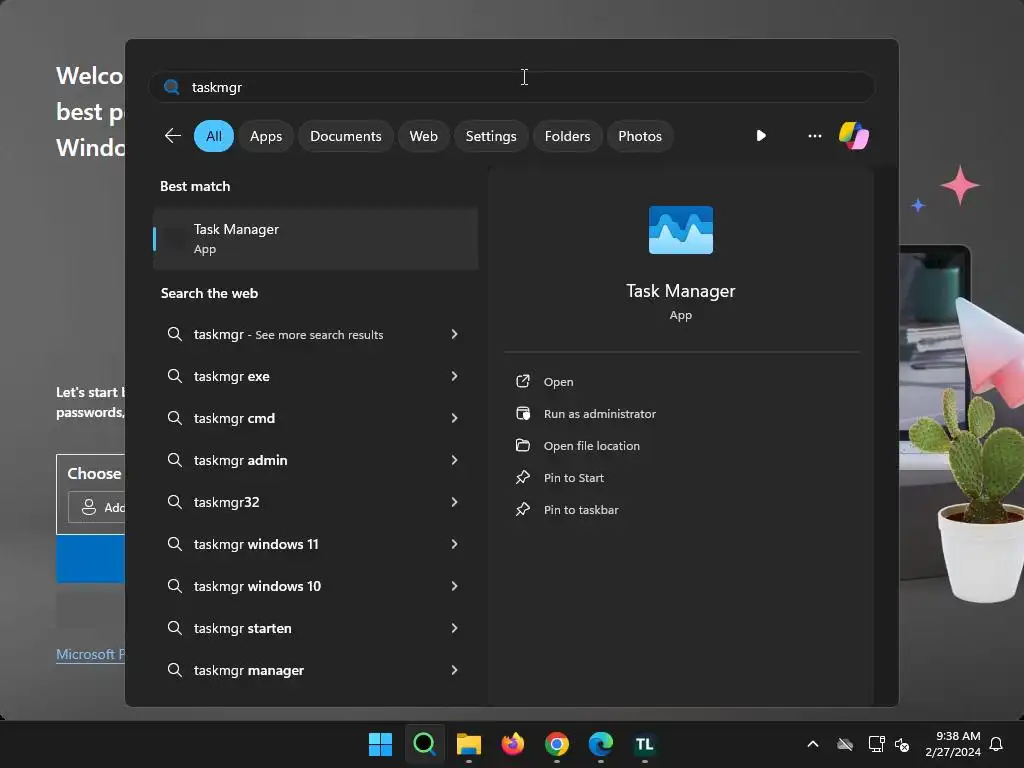Viewport: 1024px width, 768px height.
Task: Expand chevron next to 'taskmgr windows 11'
Action: pos(455,544)
